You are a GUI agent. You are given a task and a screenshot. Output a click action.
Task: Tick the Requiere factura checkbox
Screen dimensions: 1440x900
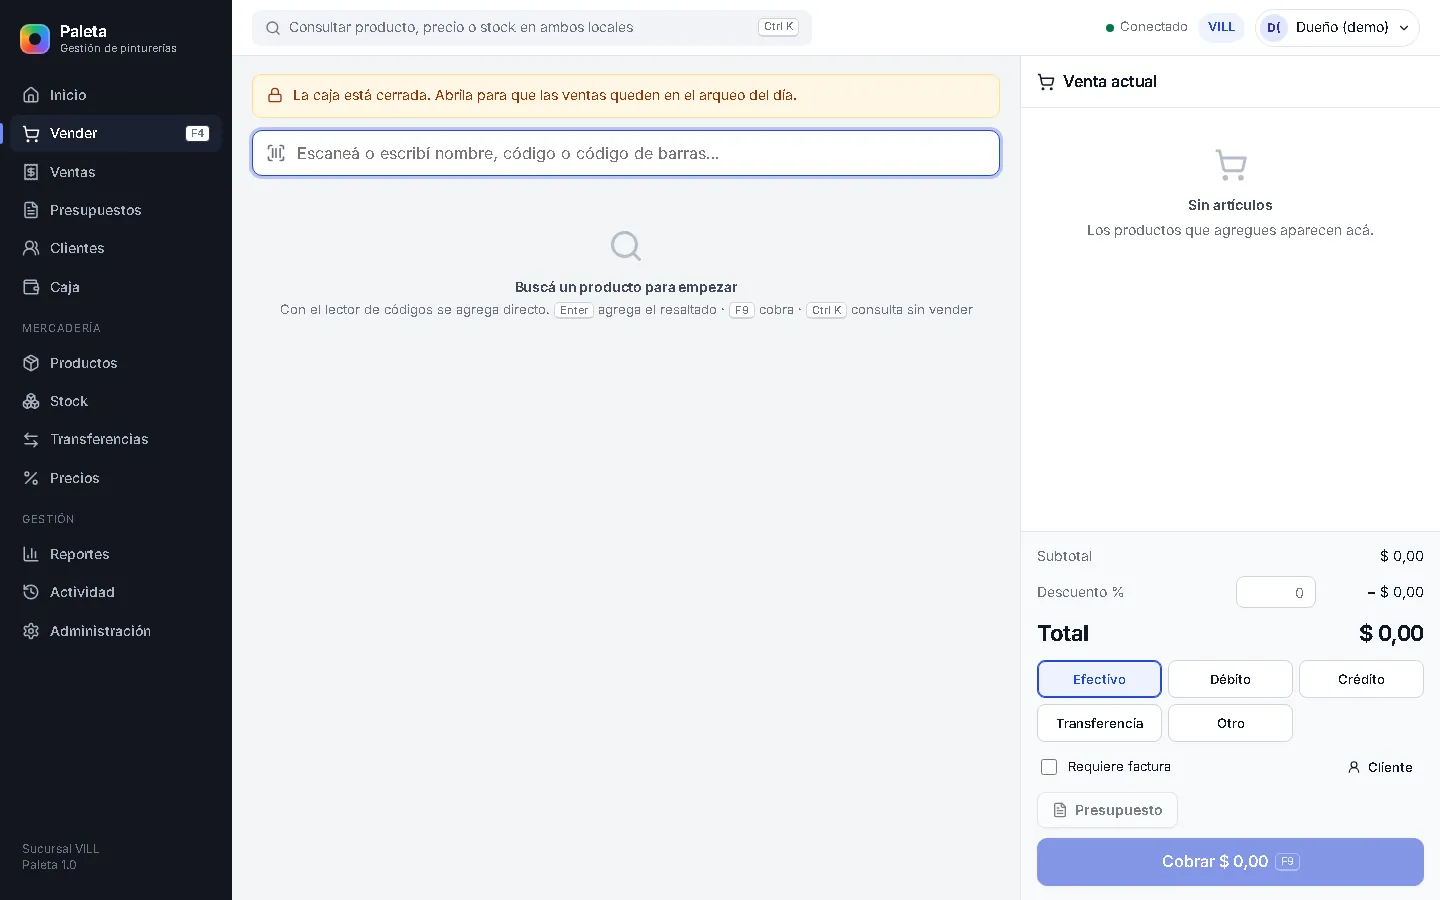pyautogui.click(x=1049, y=767)
